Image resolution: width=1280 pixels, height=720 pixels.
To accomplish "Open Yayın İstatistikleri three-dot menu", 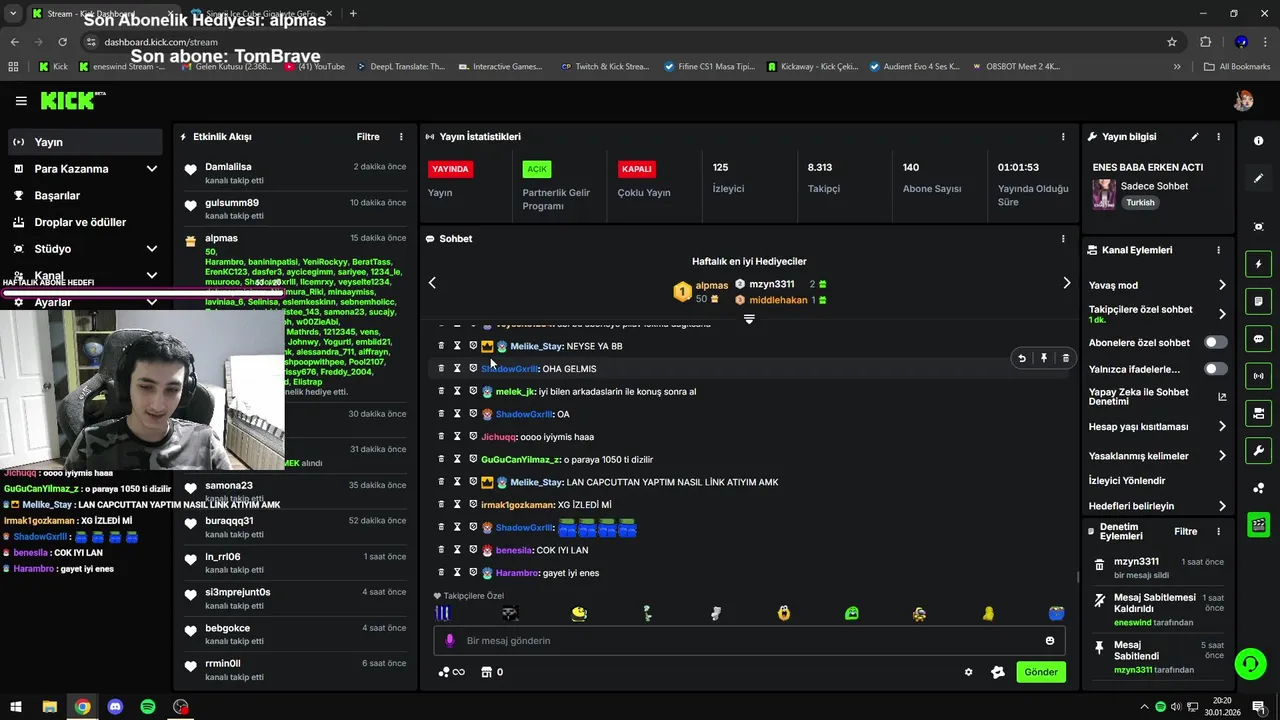I will 1063,137.
